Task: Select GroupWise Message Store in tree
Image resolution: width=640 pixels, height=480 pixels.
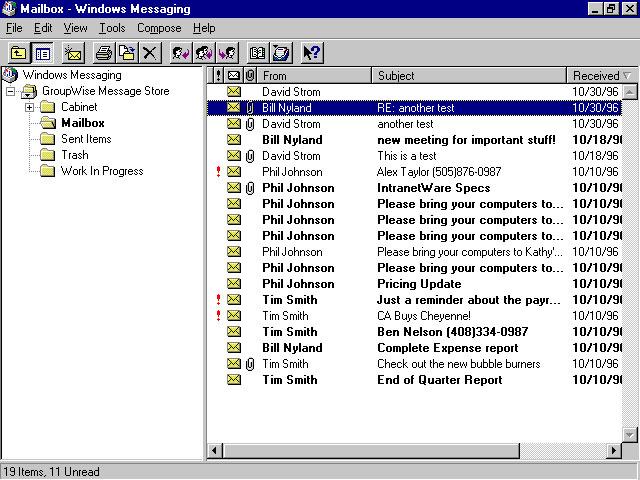Action: point(105,91)
